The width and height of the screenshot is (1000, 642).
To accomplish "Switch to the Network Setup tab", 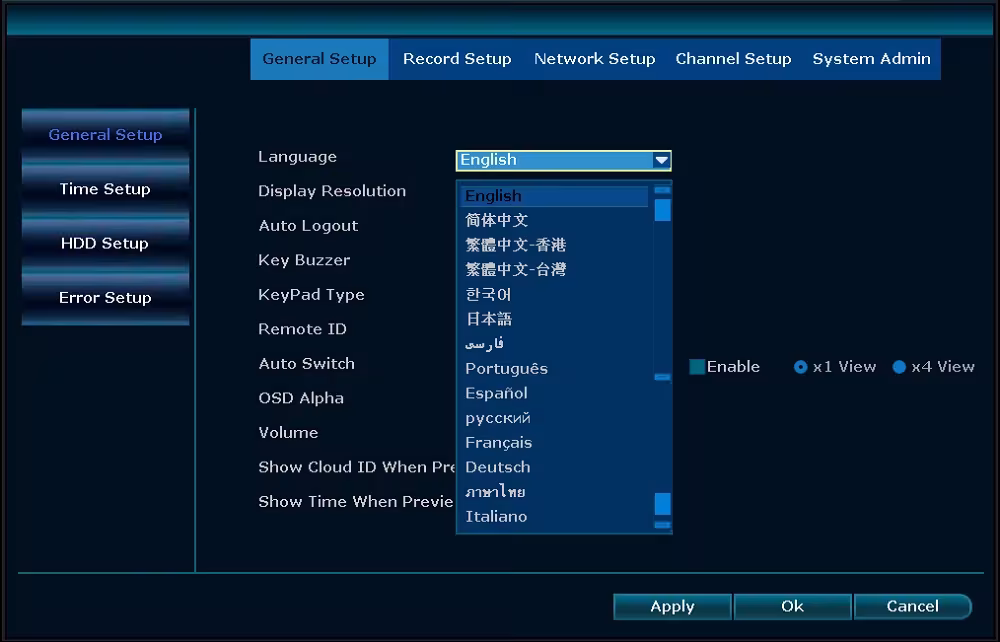I will pyautogui.click(x=594, y=59).
